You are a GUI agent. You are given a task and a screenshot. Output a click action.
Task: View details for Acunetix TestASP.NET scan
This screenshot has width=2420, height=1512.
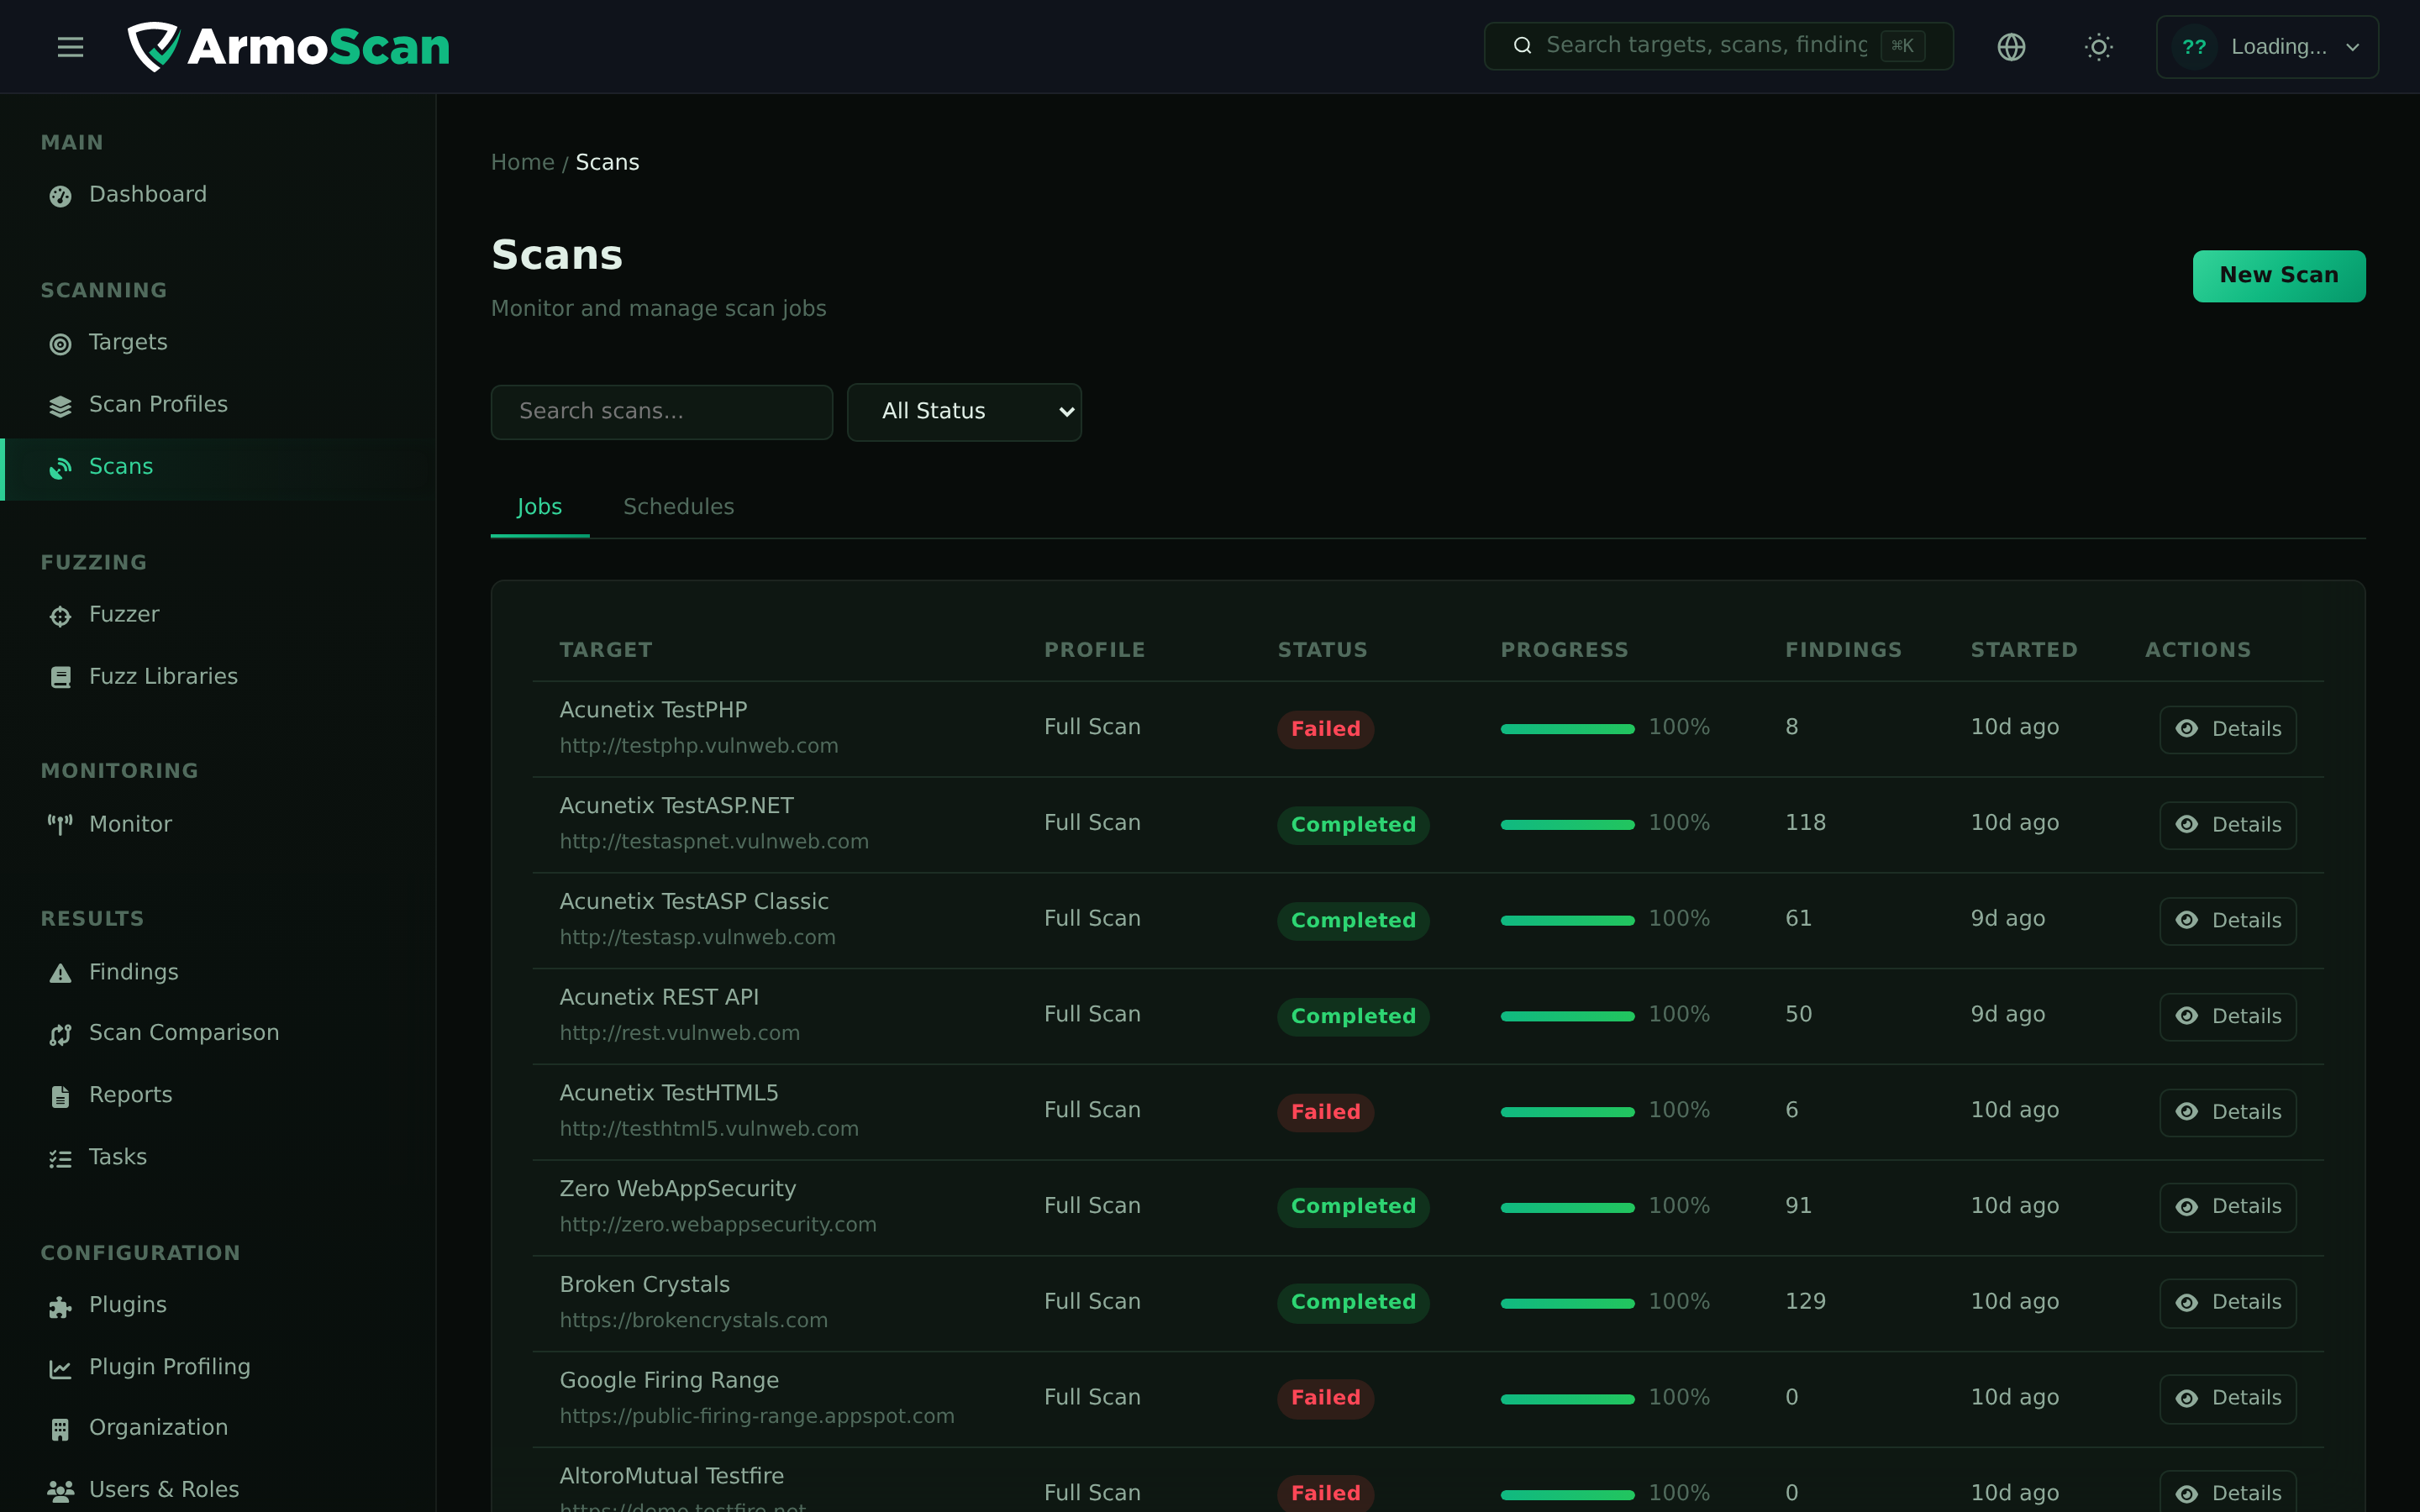[2227, 825]
